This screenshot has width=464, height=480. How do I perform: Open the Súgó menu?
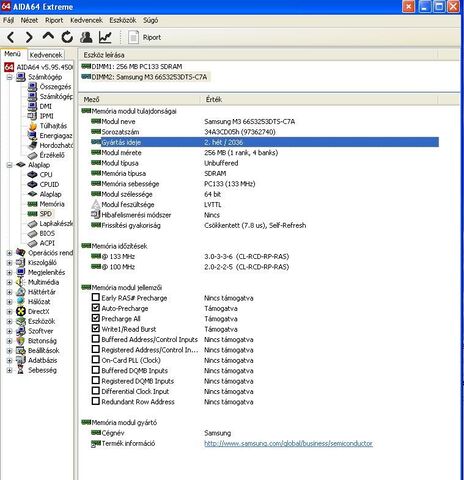(151, 20)
